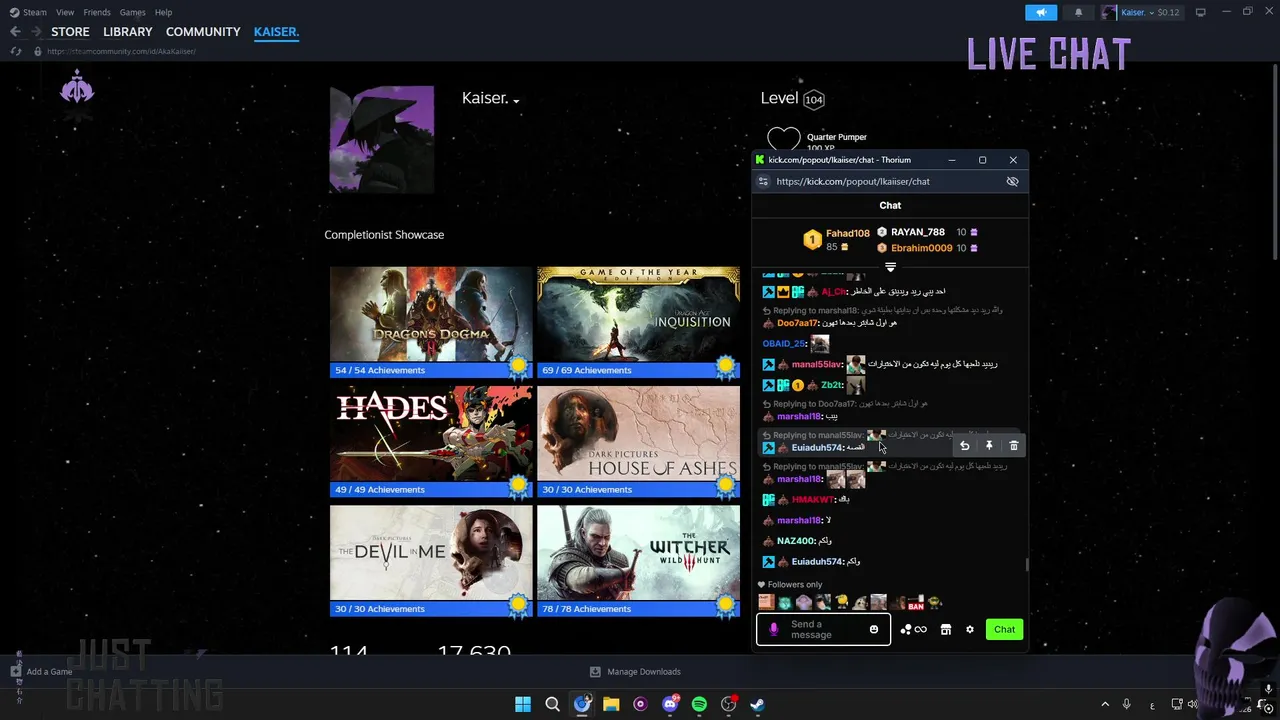Image resolution: width=1280 pixels, height=720 pixels.
Task: Click the username HMAKWT in chat
Action: 813,500
